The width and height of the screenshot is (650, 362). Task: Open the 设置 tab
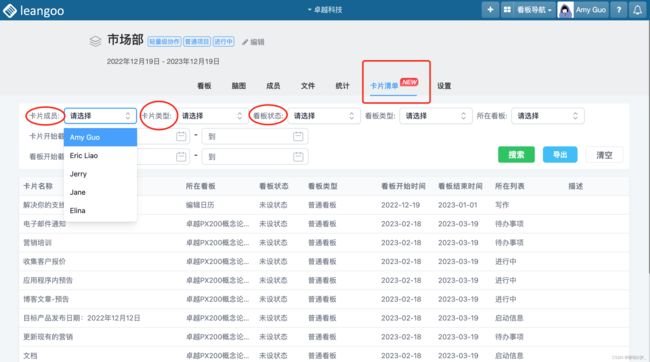tap(444, 86)
